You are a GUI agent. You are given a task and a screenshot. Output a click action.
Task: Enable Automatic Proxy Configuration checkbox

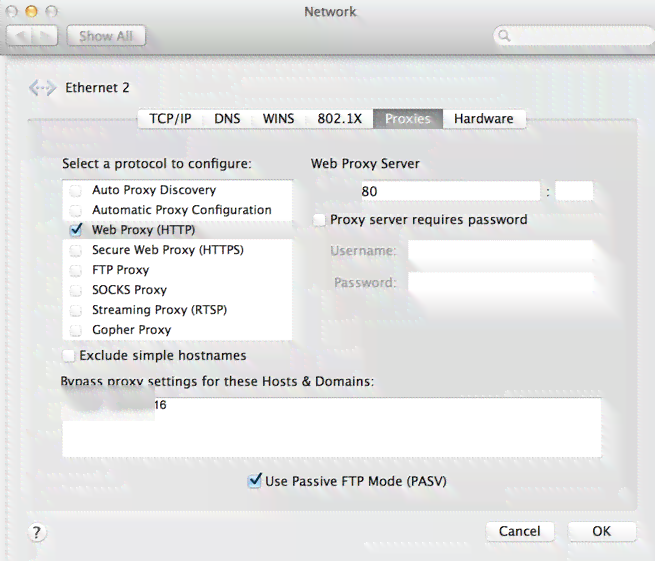click(x=76, y=210)
